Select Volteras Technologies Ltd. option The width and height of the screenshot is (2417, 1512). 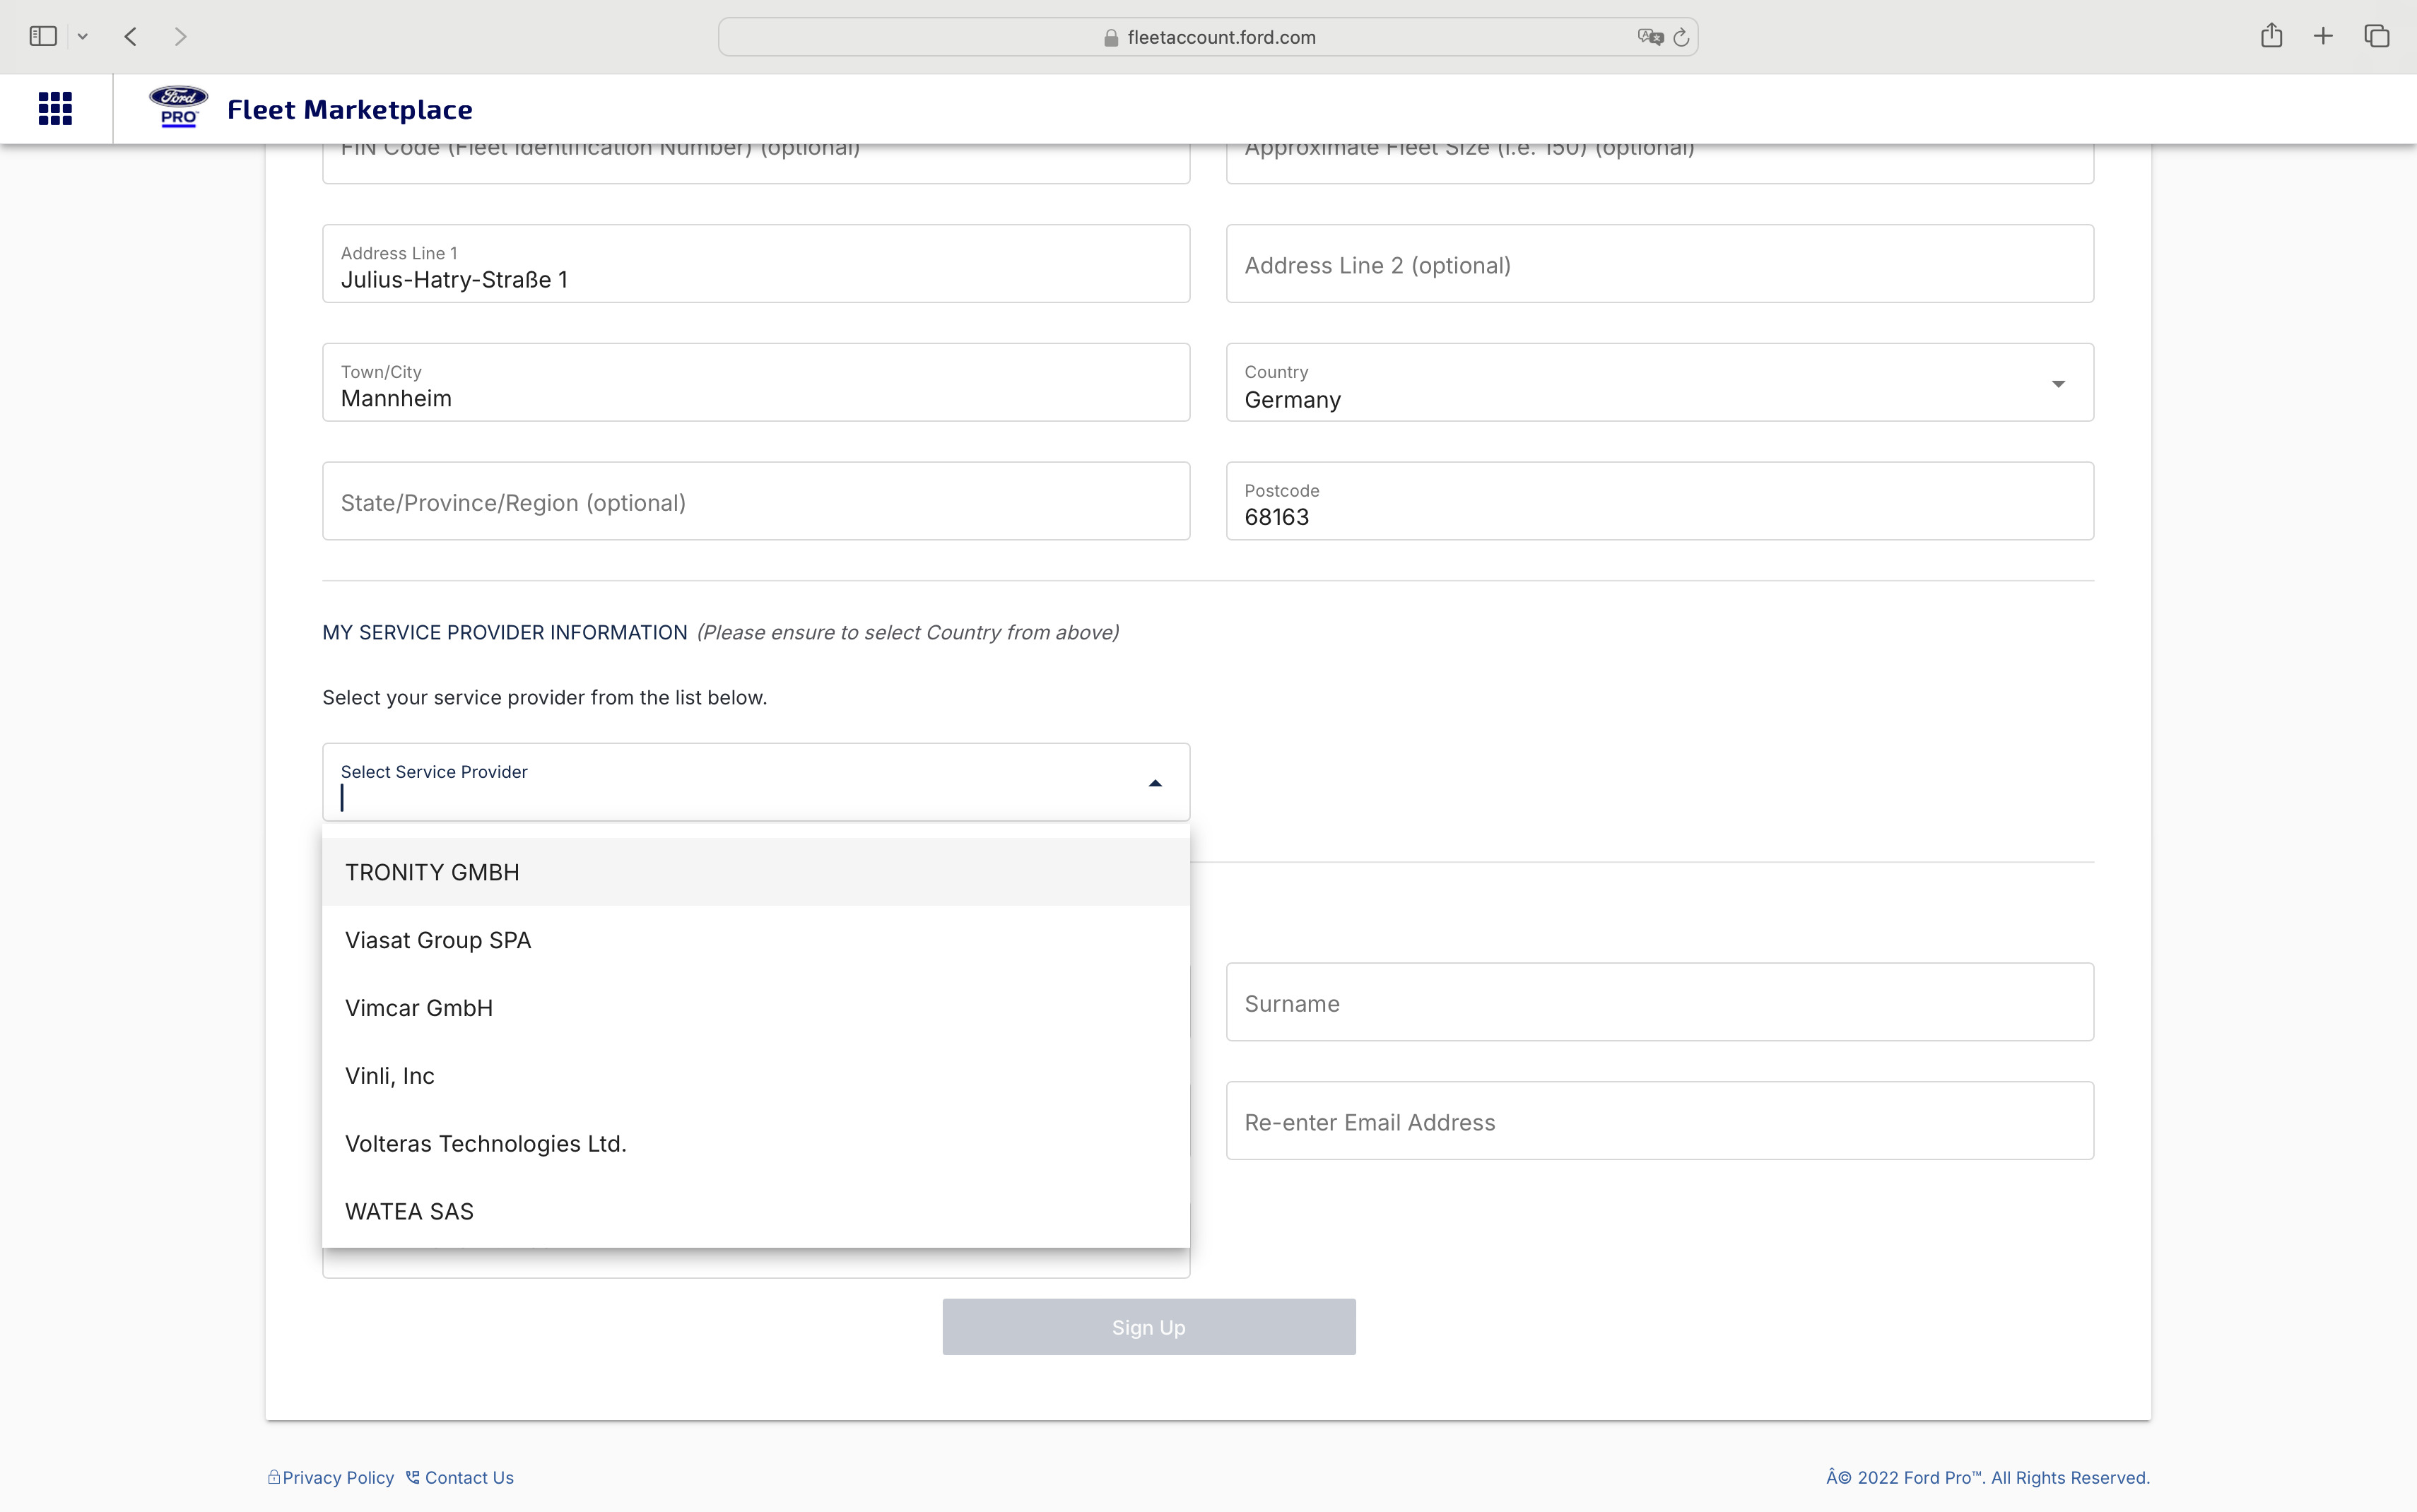pos(756,1143)
